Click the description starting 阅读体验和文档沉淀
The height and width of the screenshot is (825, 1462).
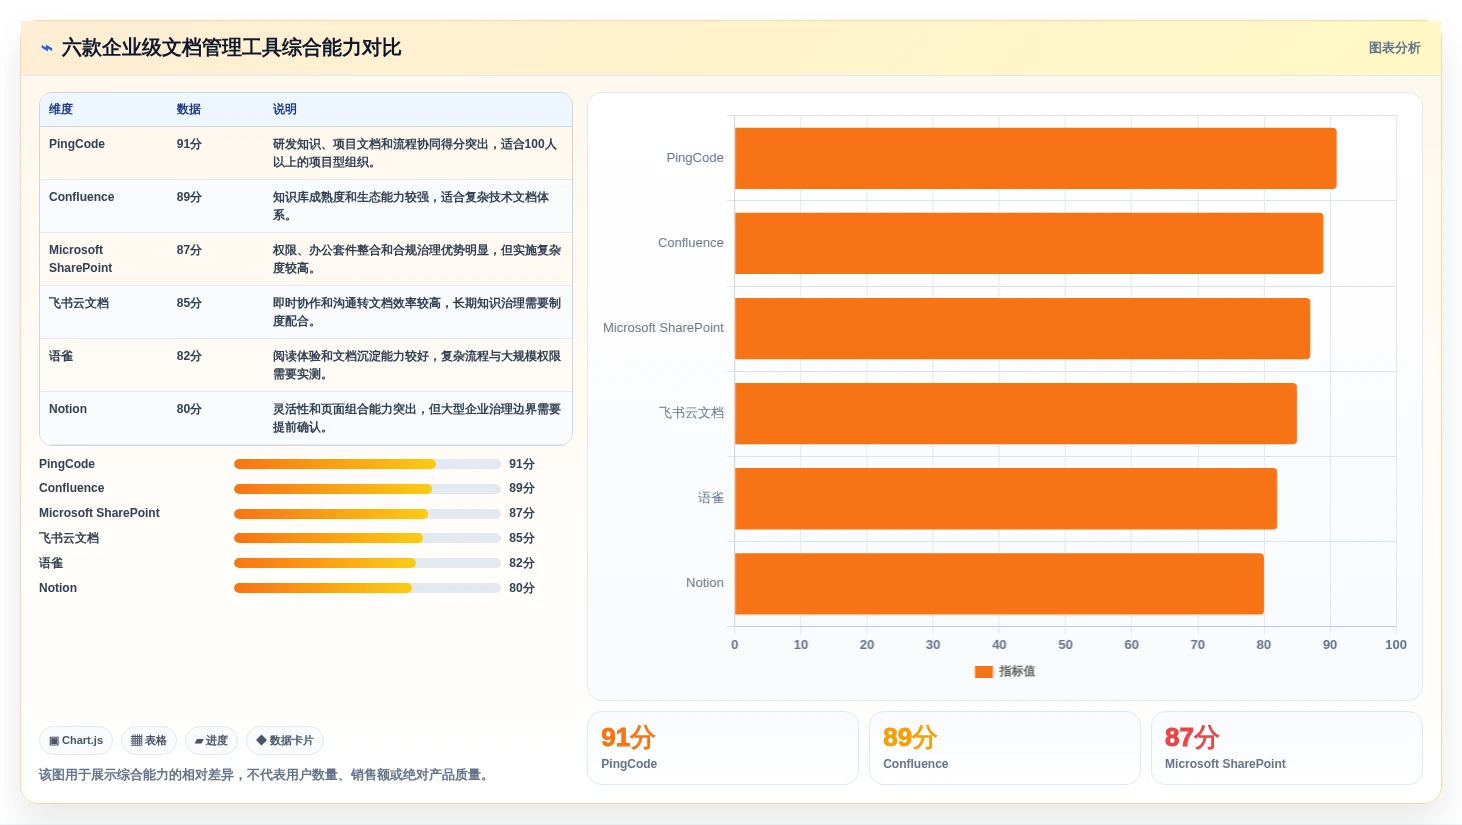point(417,365)
